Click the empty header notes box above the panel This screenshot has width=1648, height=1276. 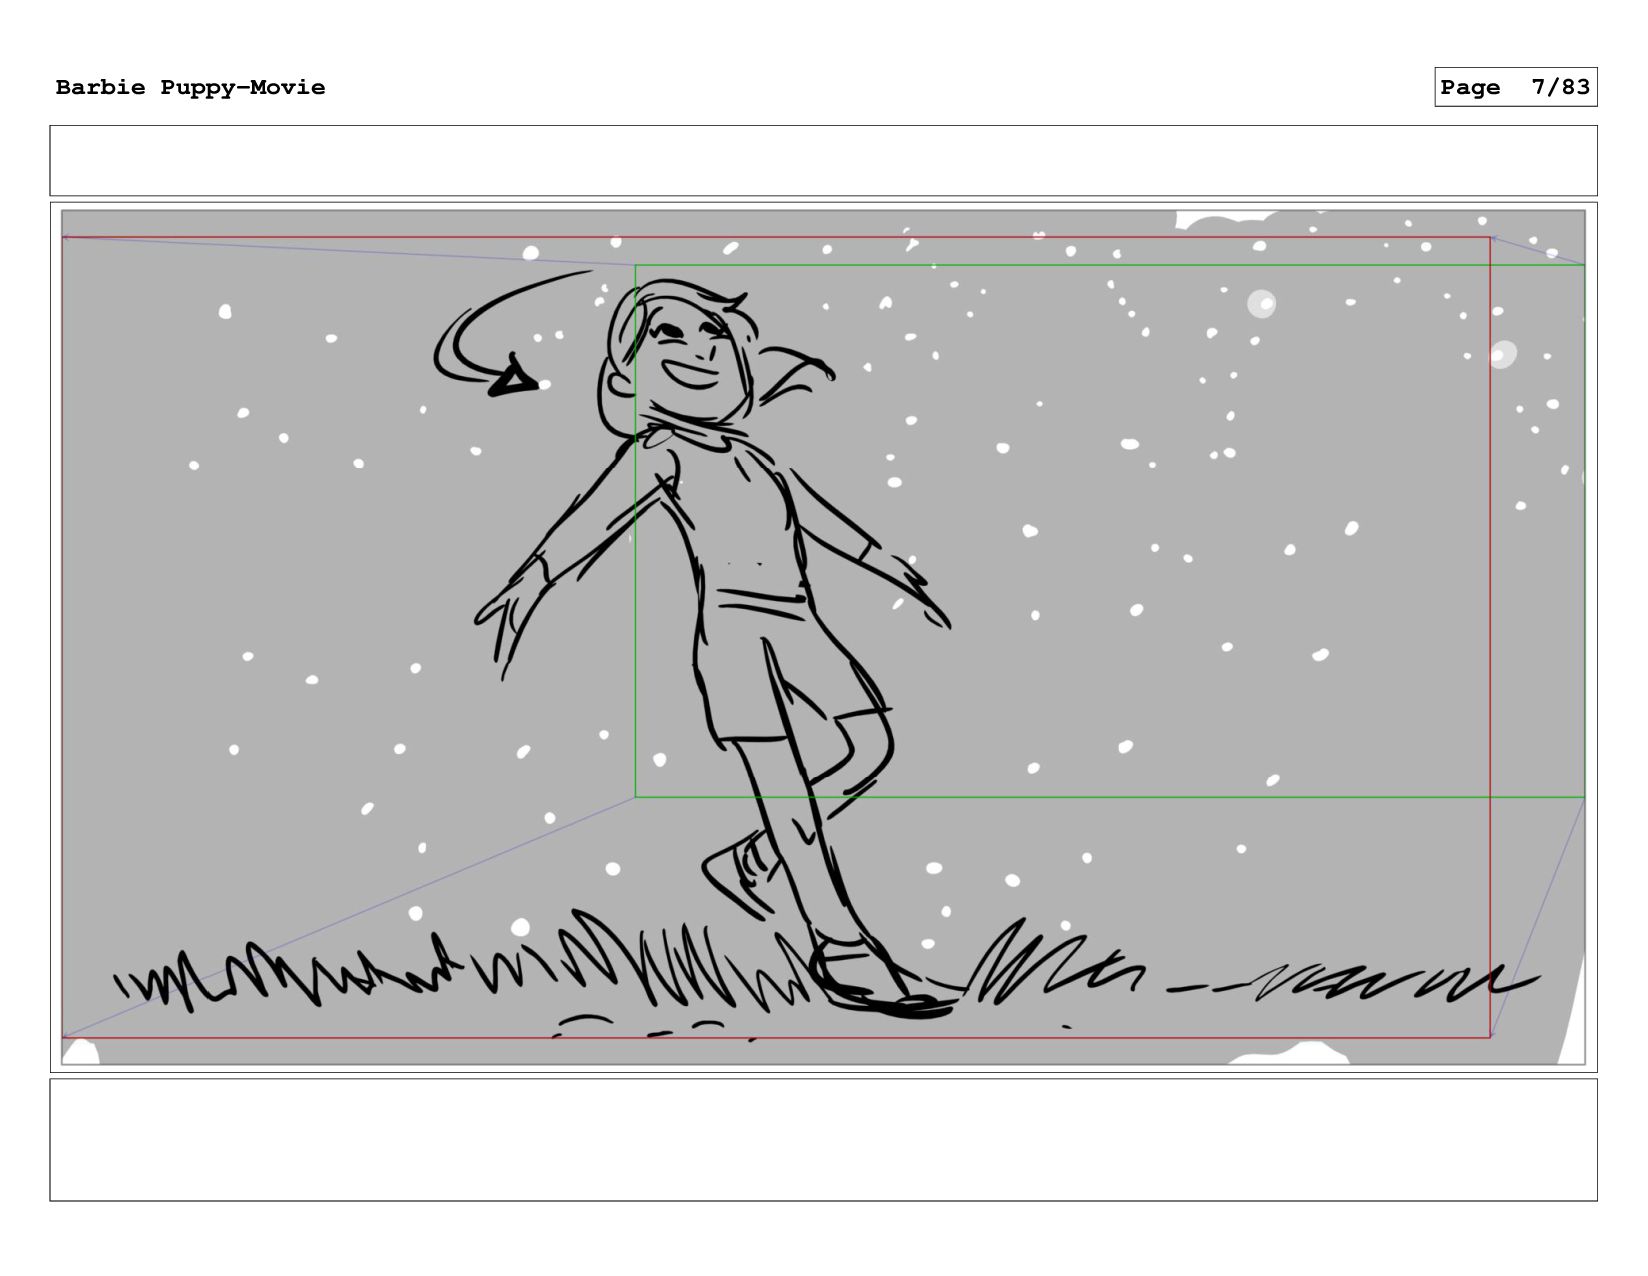pos(823,160)
